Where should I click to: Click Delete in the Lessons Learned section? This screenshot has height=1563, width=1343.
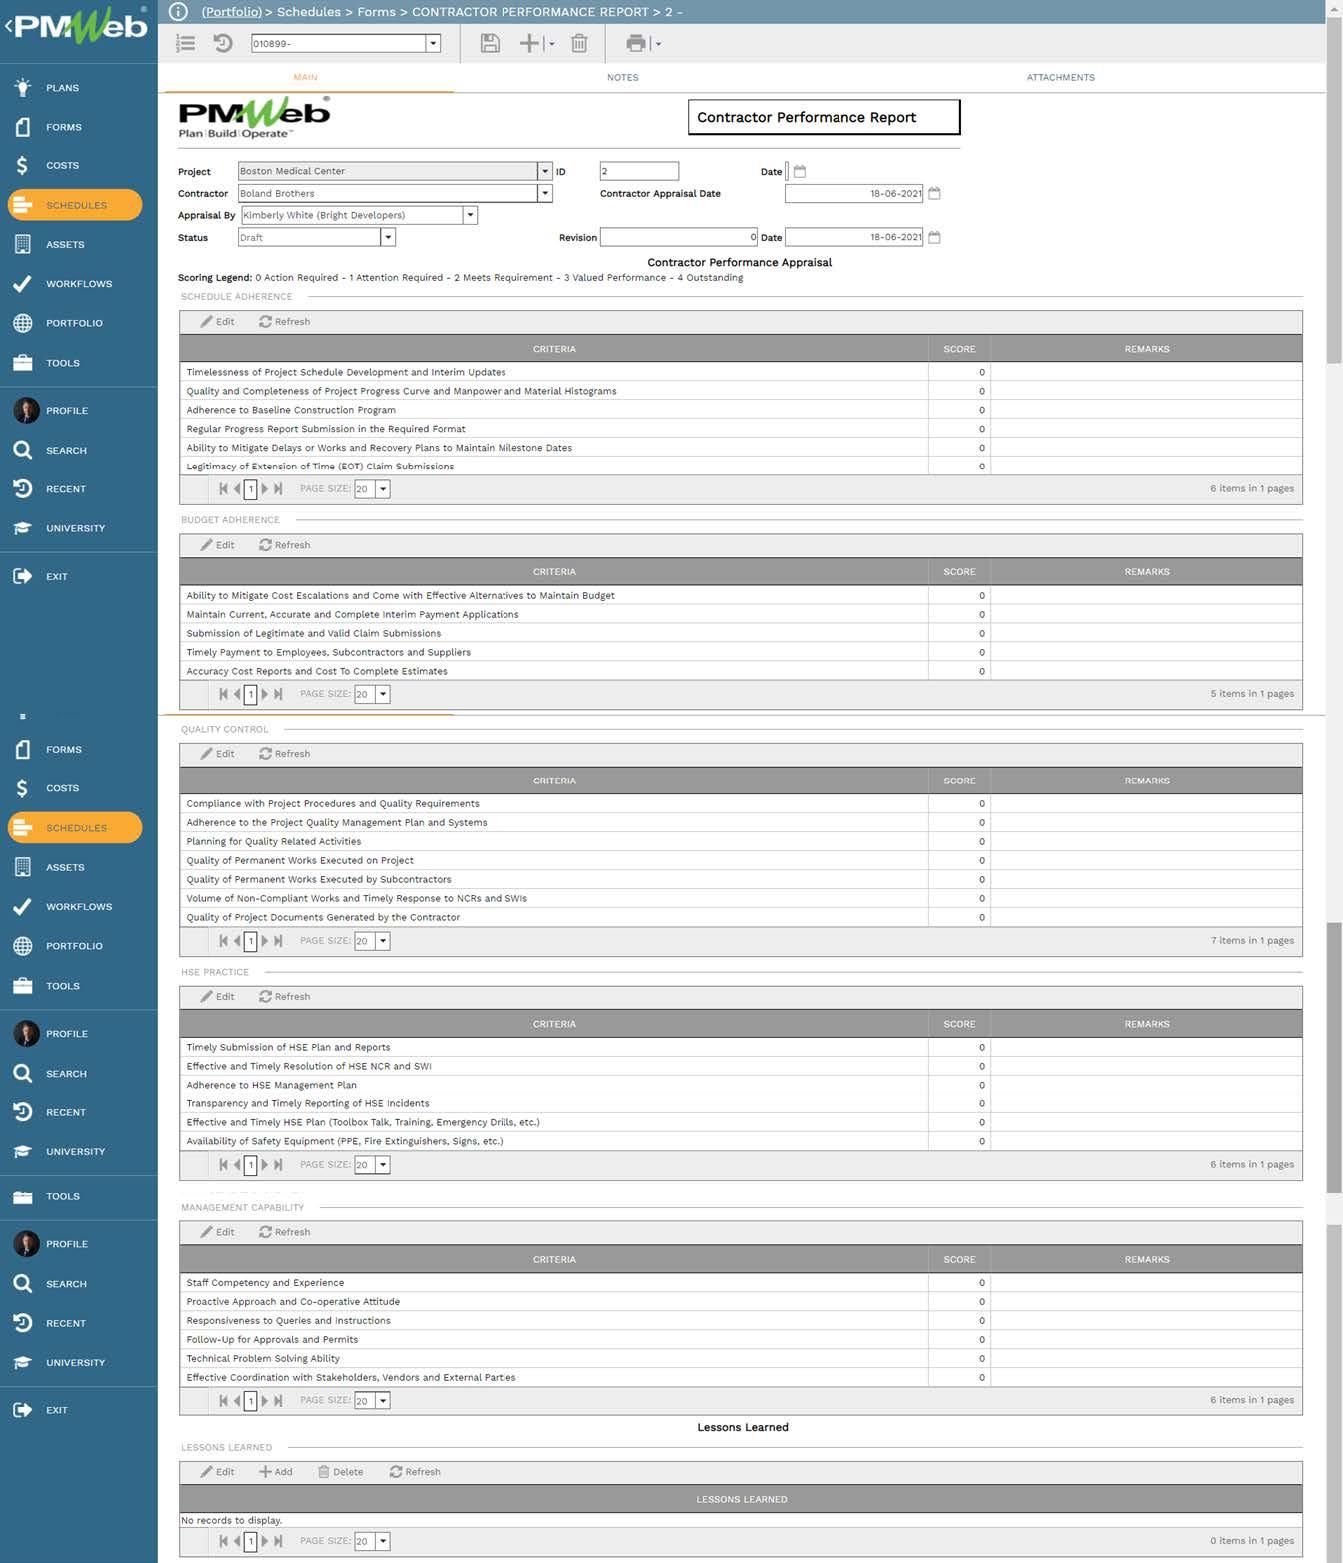(x=341, y=1472)
